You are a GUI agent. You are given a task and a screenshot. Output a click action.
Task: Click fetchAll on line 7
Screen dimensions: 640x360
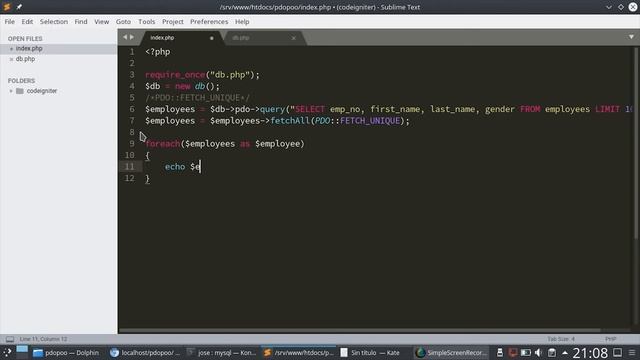(290, 121)
